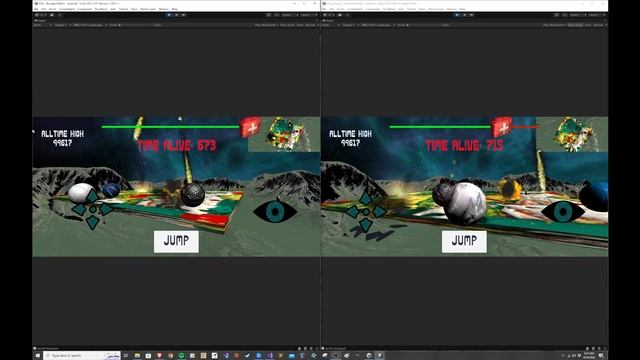The height and width of the screenshot is (360, 640).
Task: Adjust Scale slider in left Game view
Action: pyautogui.click(x=137, y=25)
